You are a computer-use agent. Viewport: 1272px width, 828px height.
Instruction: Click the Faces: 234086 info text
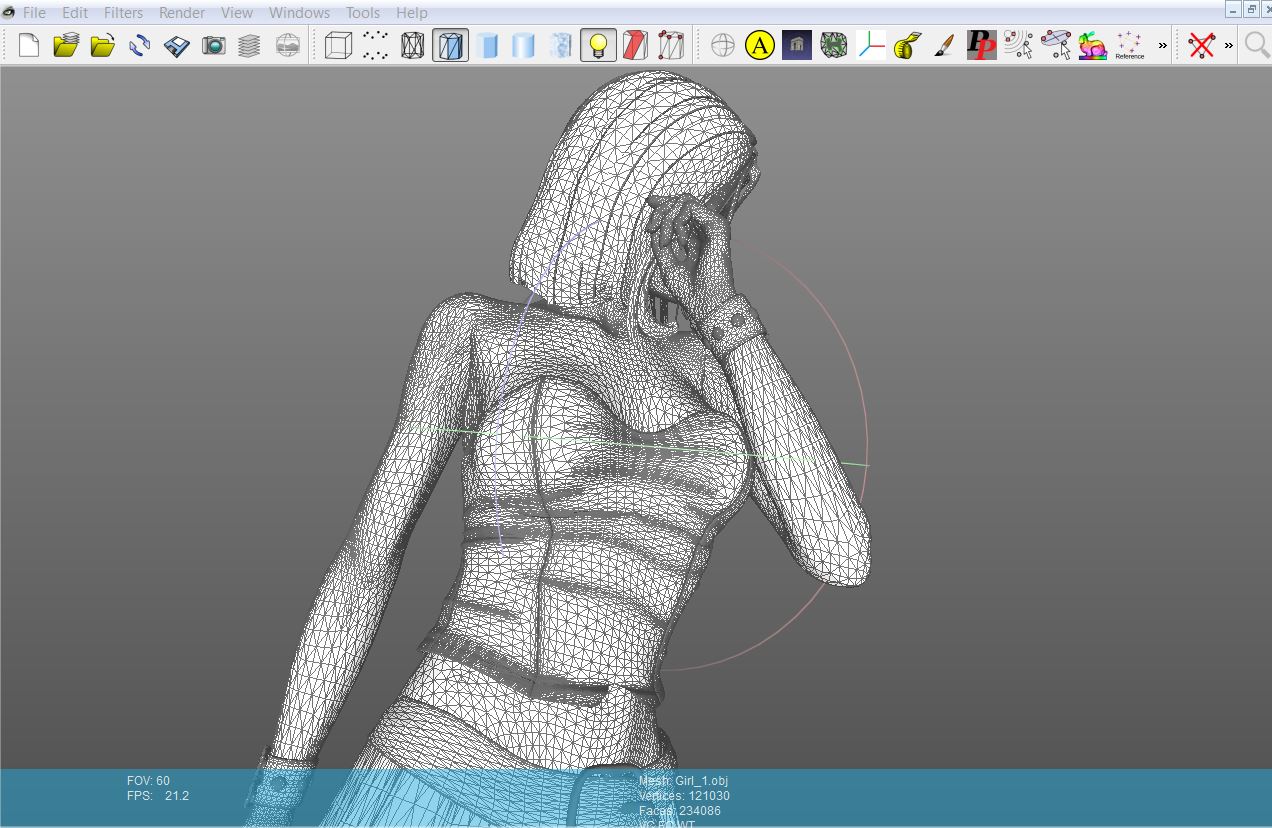pos(680,811)
